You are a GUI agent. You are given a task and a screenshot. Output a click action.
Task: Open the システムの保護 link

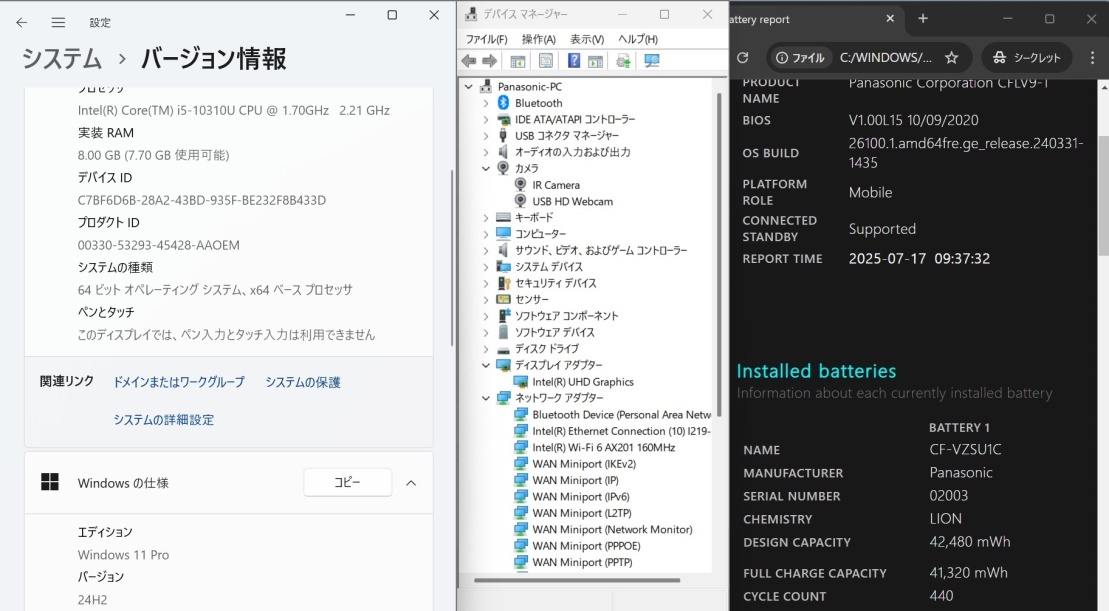tap(303, 382)
